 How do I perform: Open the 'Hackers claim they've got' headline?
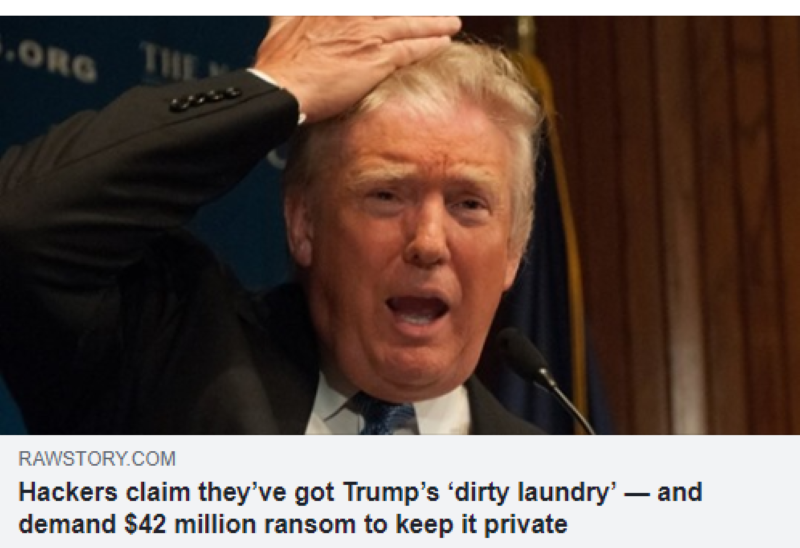coord(360,508)
